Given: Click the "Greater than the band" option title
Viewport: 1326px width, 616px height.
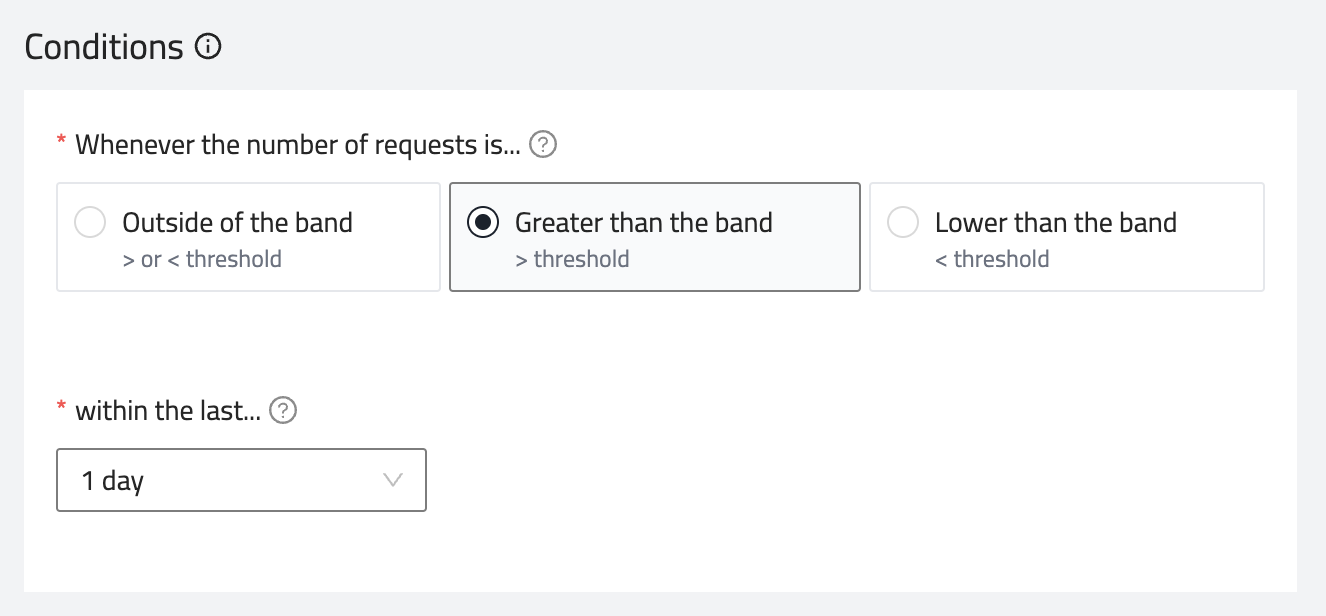Looking at the screenshot, I should 643,222.
